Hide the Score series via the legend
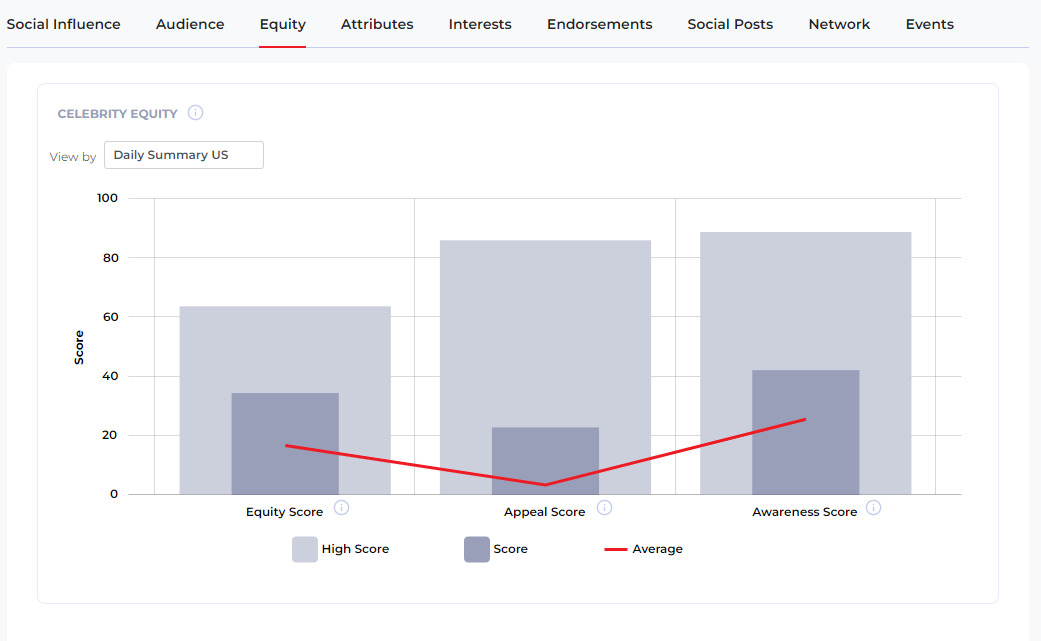 [x=512, y=548]
